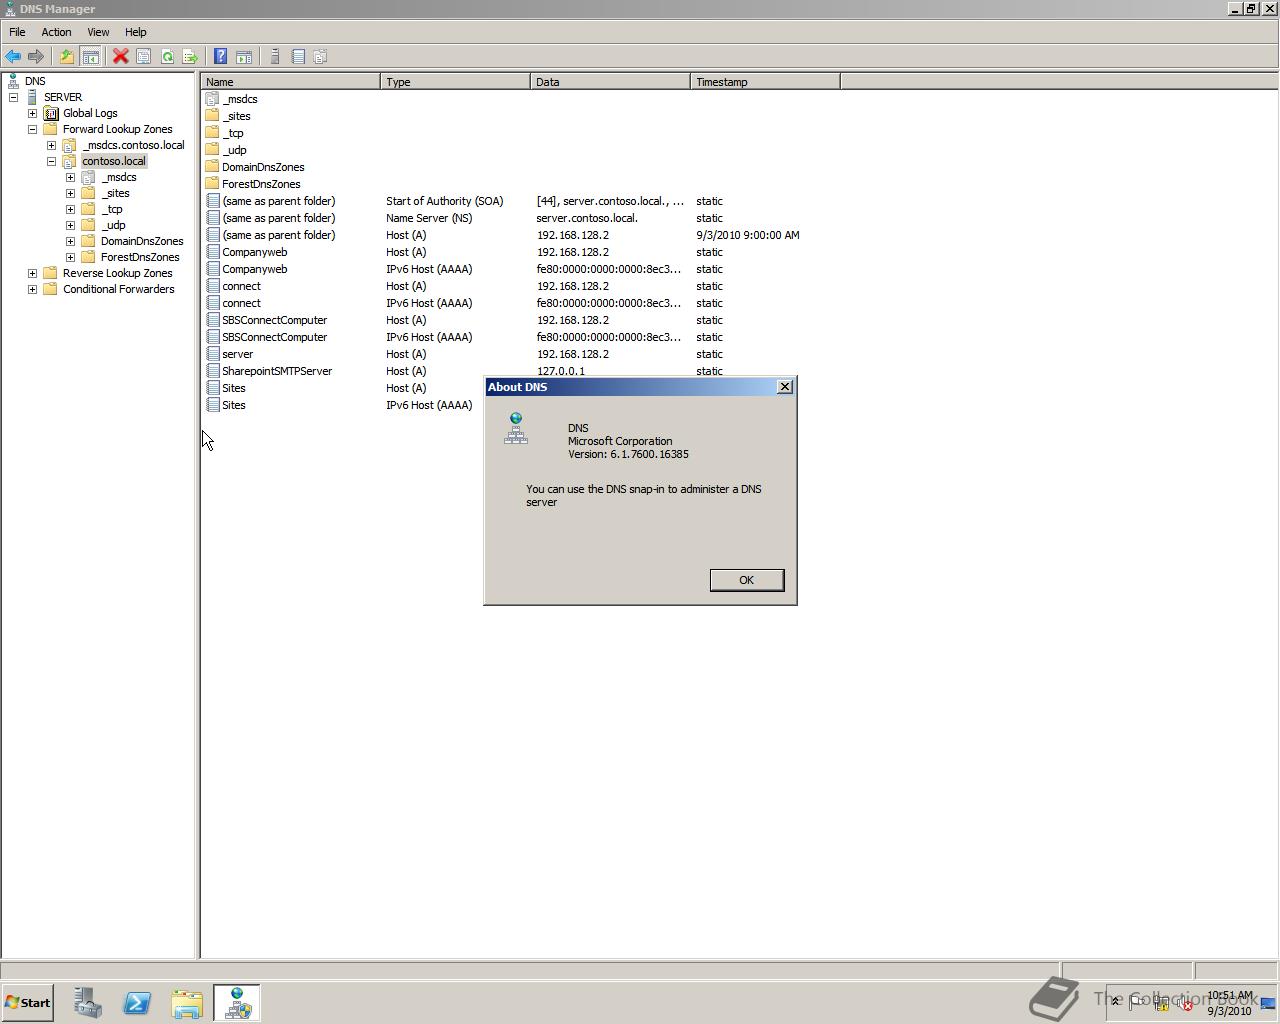Click the blue question mark Help icon

221,57
